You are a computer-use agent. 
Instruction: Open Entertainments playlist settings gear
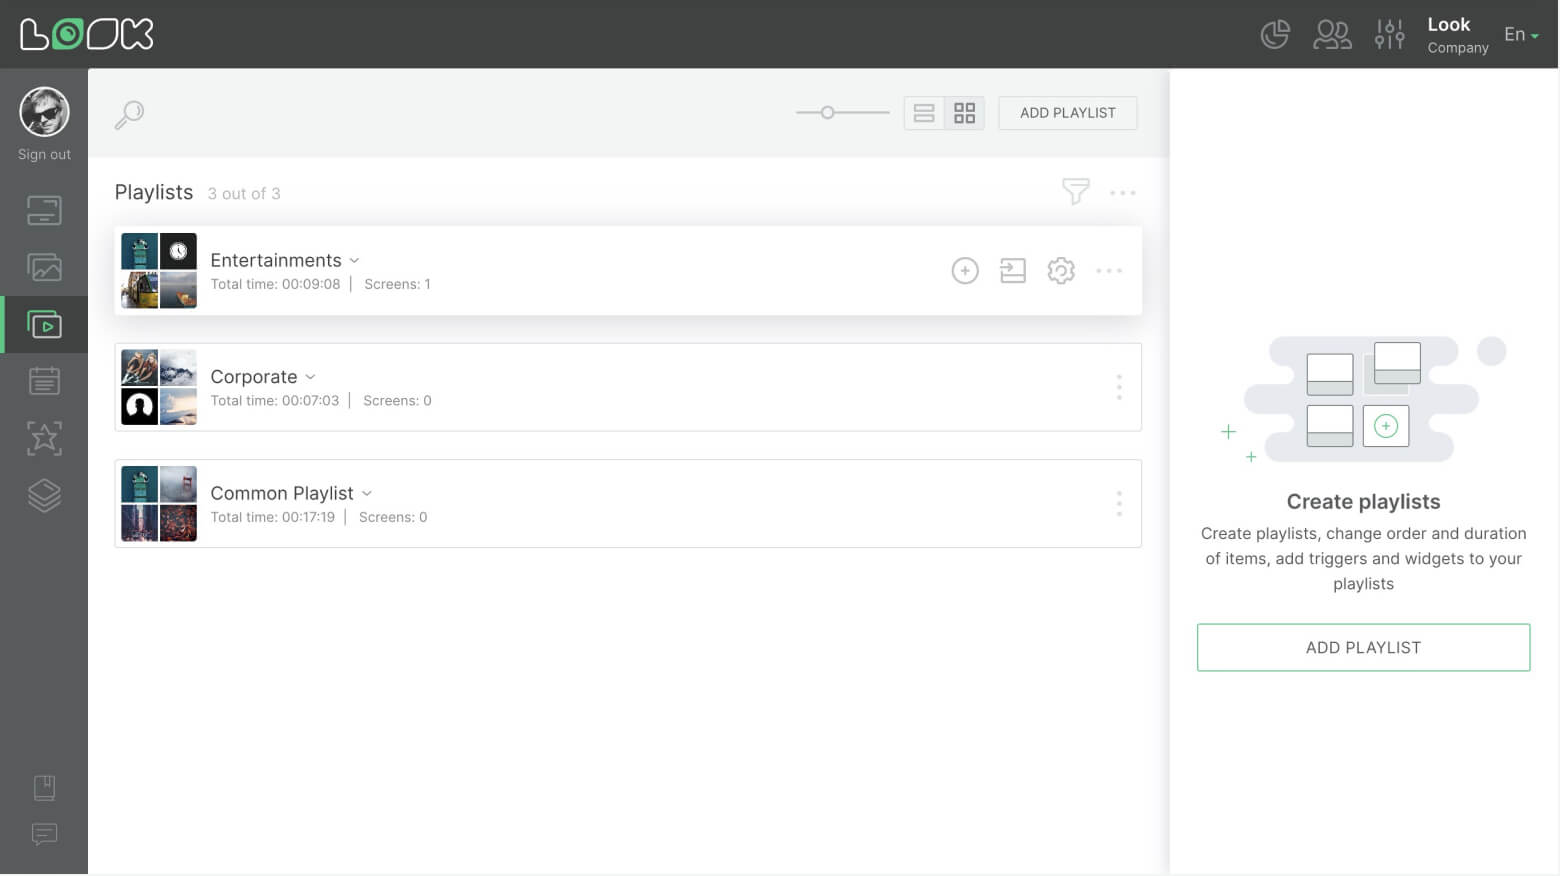1060,271
